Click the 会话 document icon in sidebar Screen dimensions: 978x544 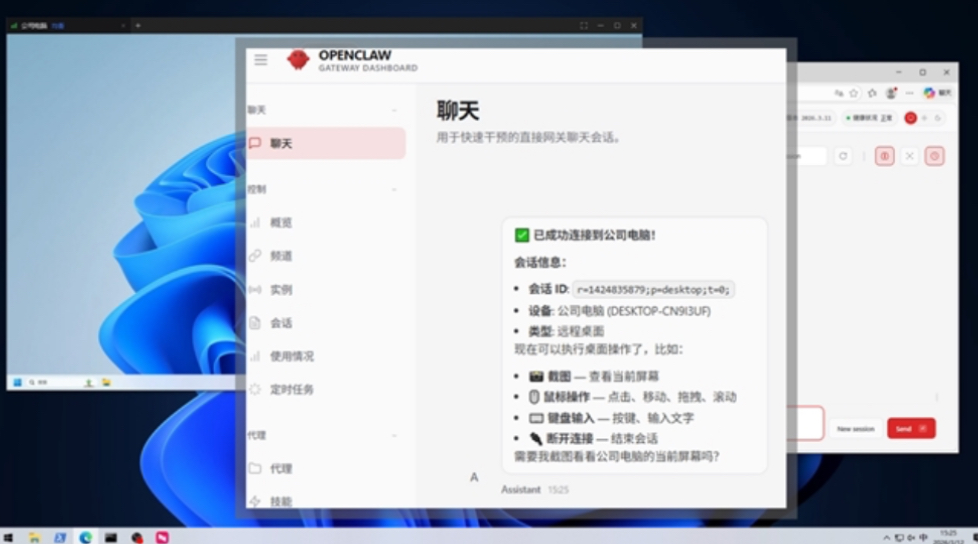pos(255,323)
